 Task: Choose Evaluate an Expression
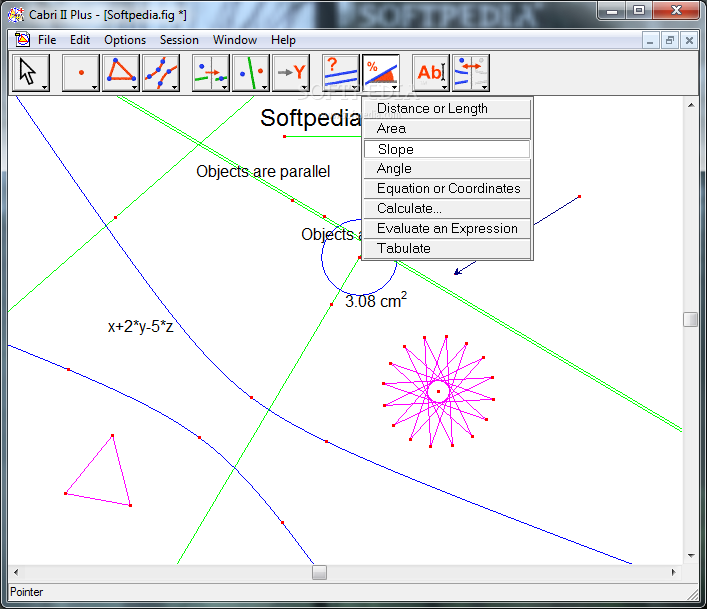[x=447, y=229]
